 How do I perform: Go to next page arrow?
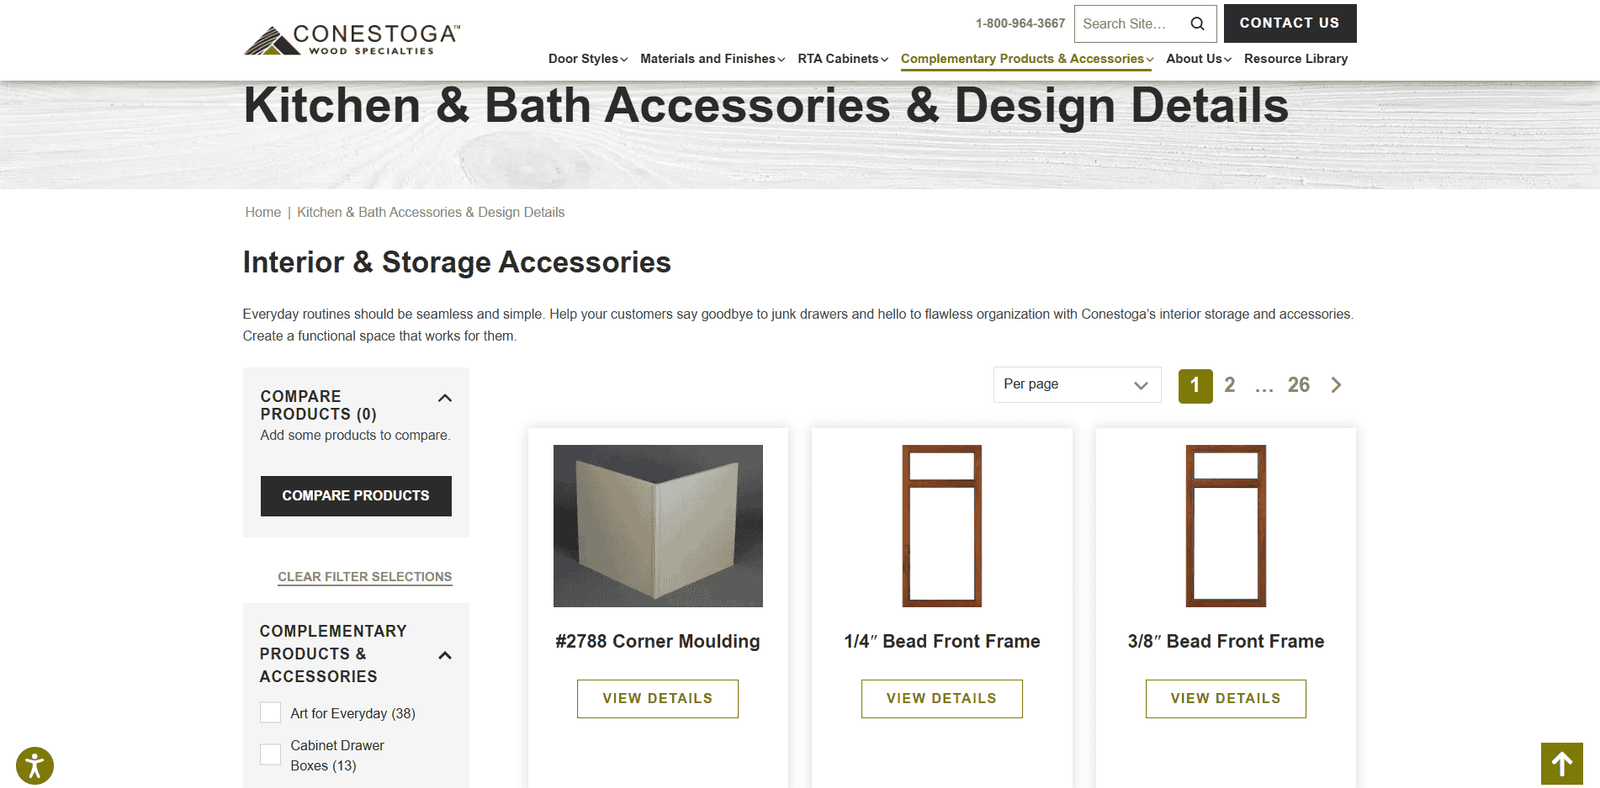coord(1336,385)
